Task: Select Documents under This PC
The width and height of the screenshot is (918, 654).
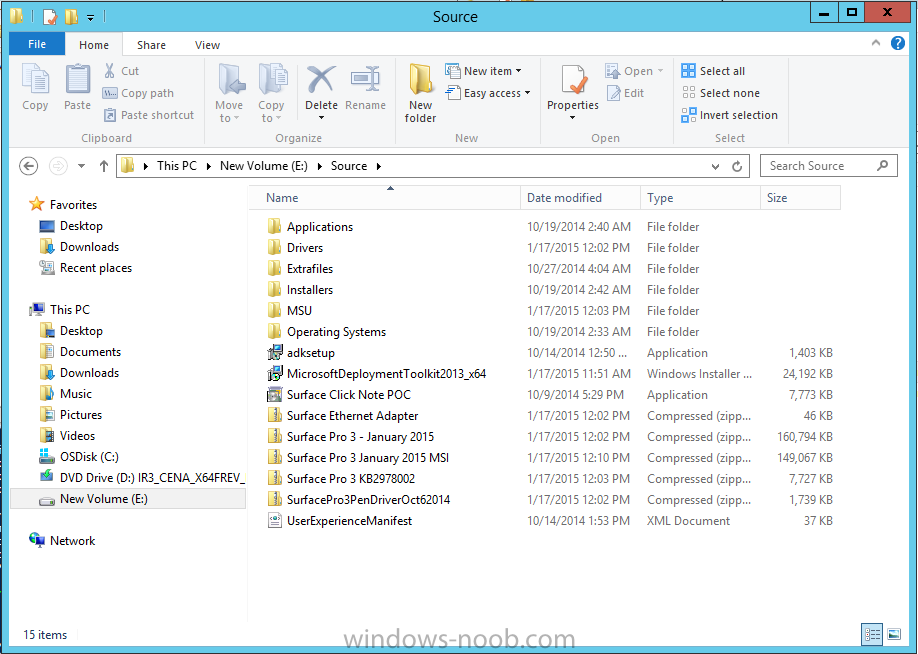Action: click(x=90, y=352)
